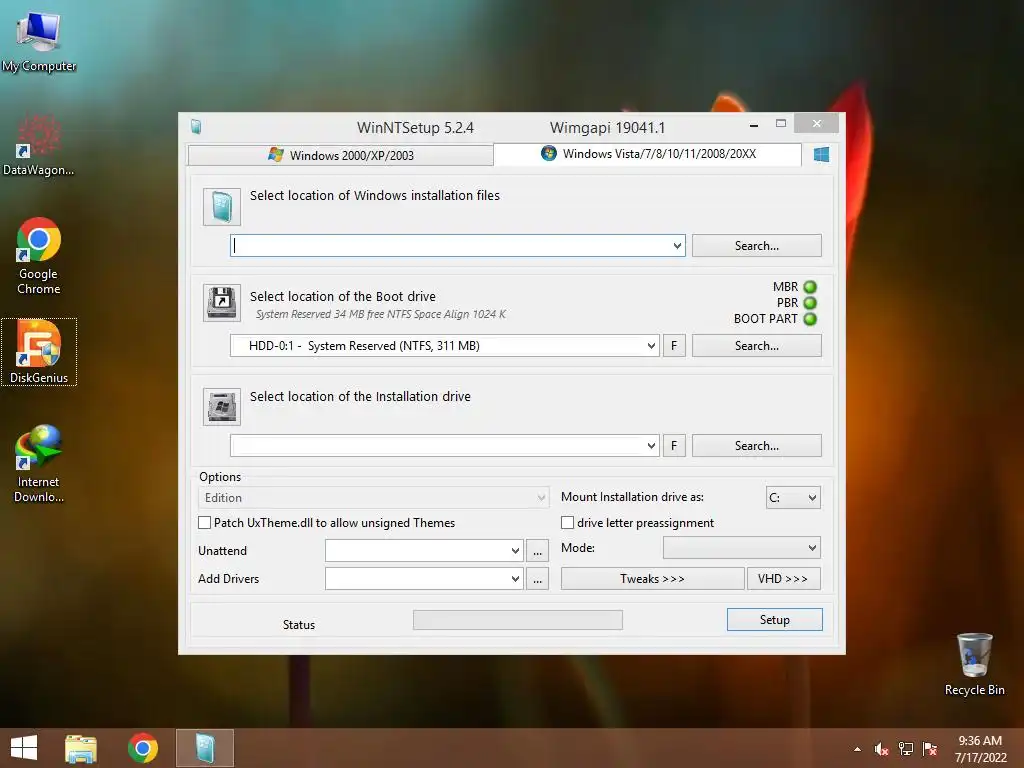Click the BOOT PART green status indicator

point(810,319)
